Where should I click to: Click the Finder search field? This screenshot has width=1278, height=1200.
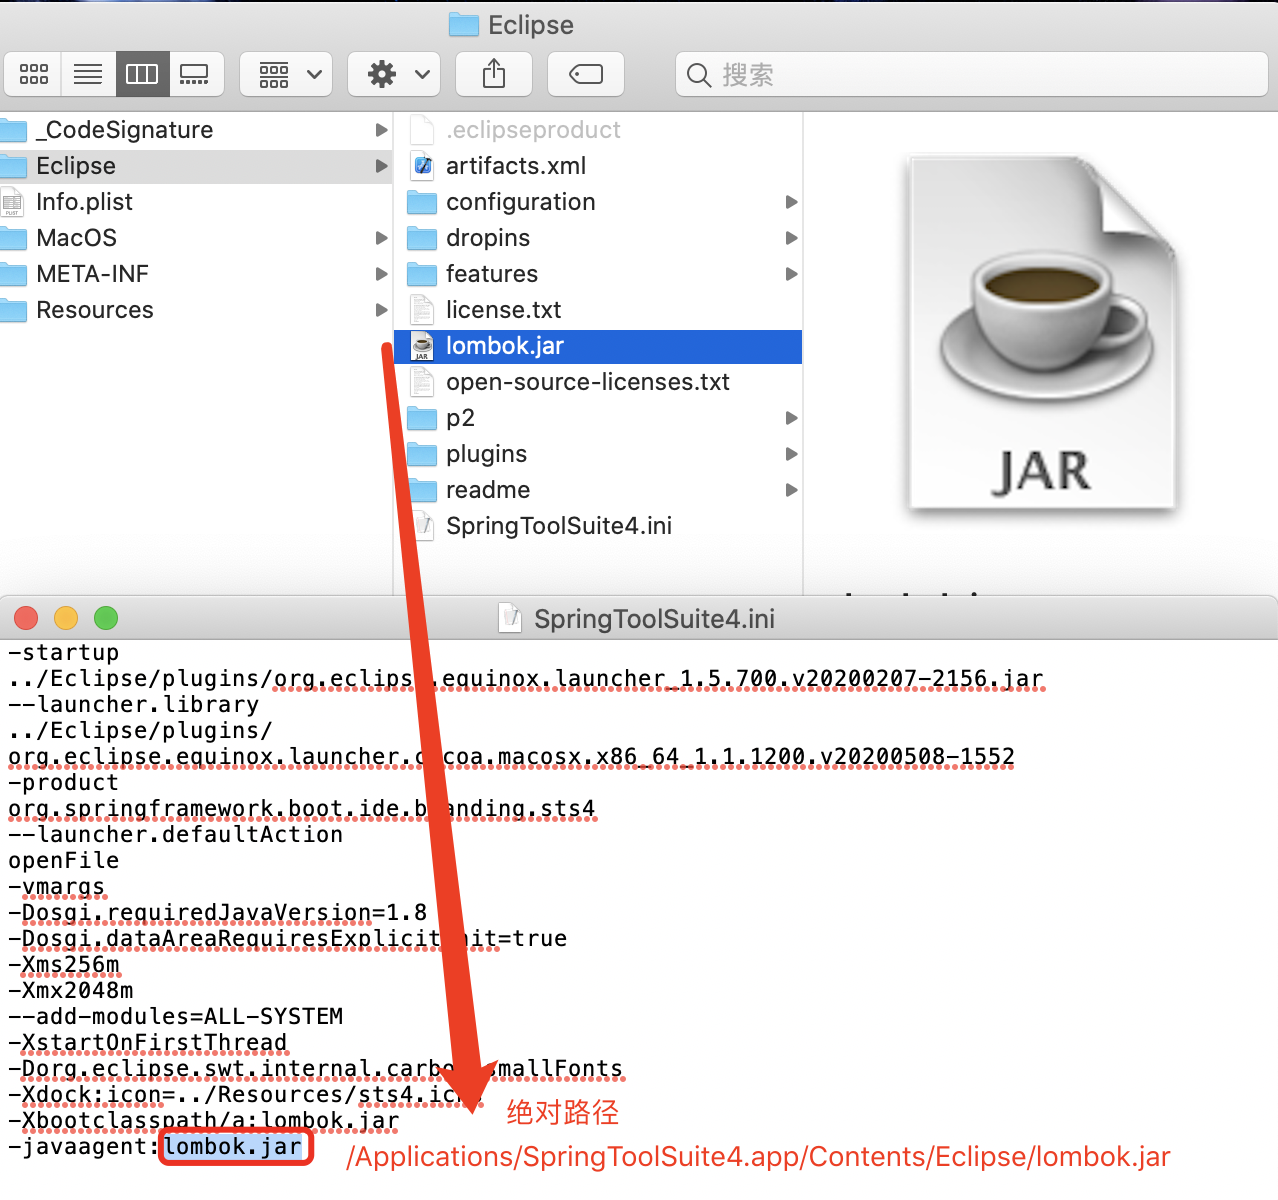pos(972,75)
